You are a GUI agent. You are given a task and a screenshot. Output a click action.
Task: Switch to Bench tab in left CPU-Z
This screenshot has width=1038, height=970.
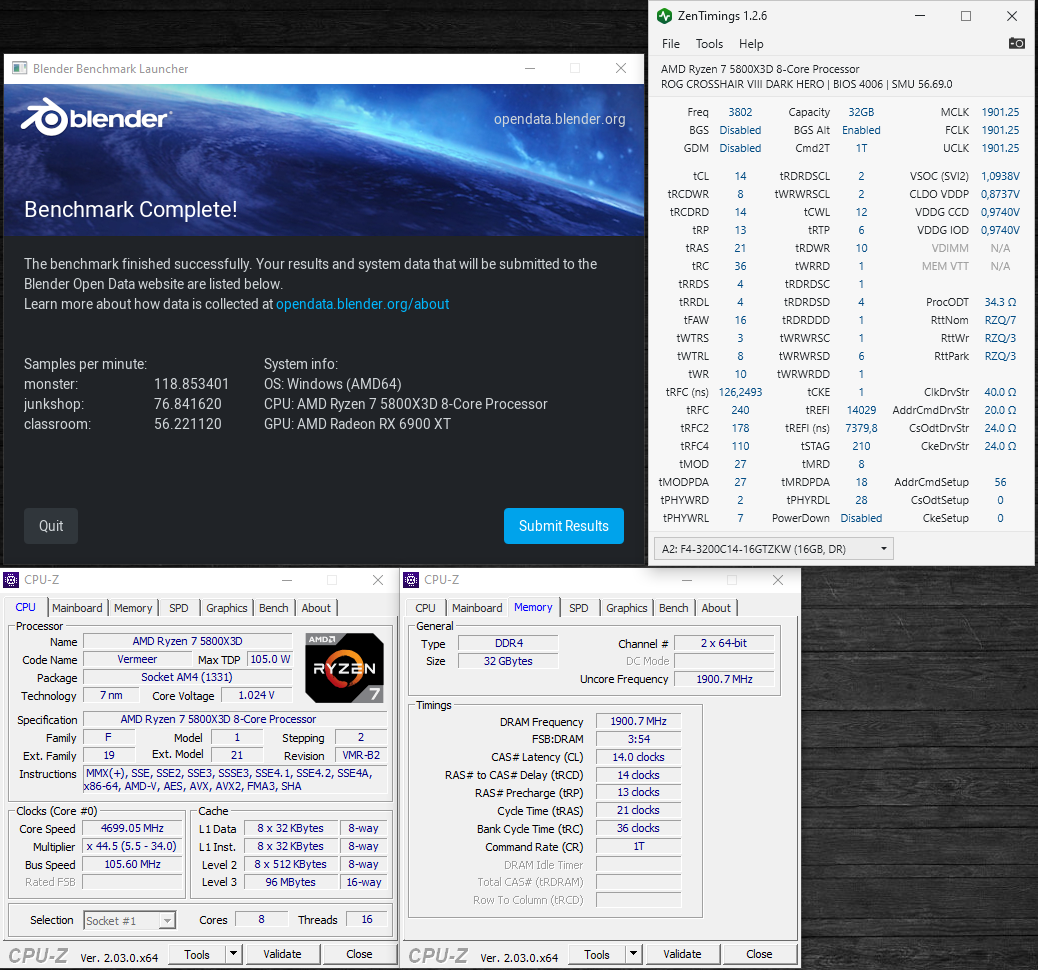pos(273,608)
